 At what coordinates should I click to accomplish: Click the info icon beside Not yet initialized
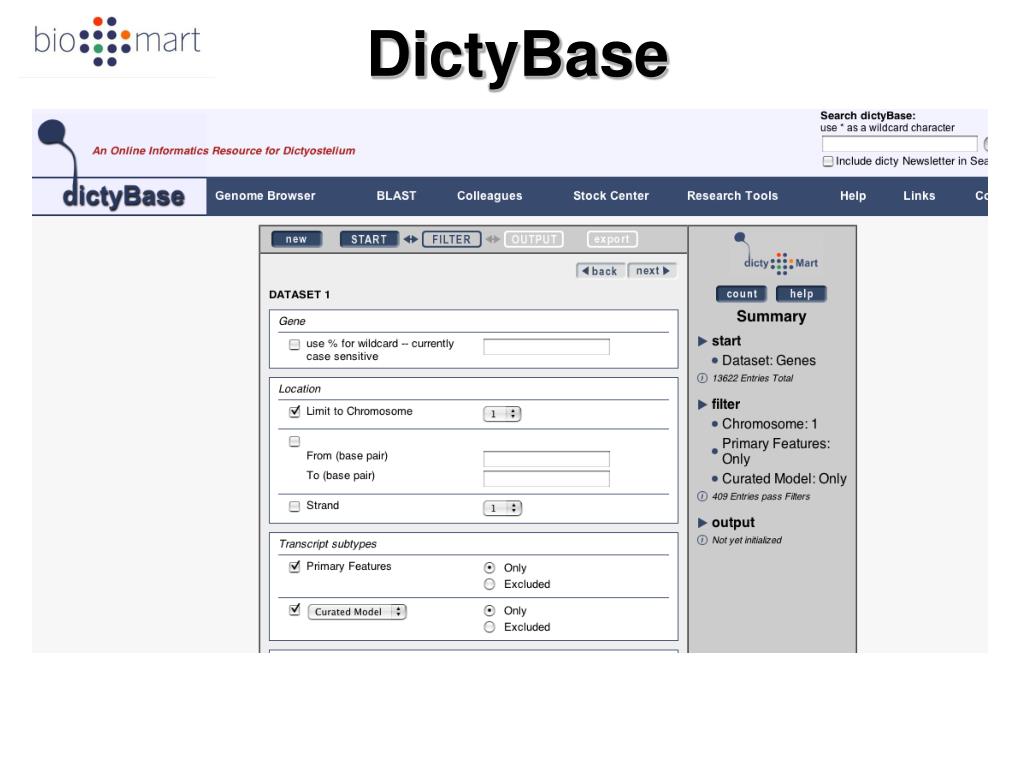[x=702, y=540]
